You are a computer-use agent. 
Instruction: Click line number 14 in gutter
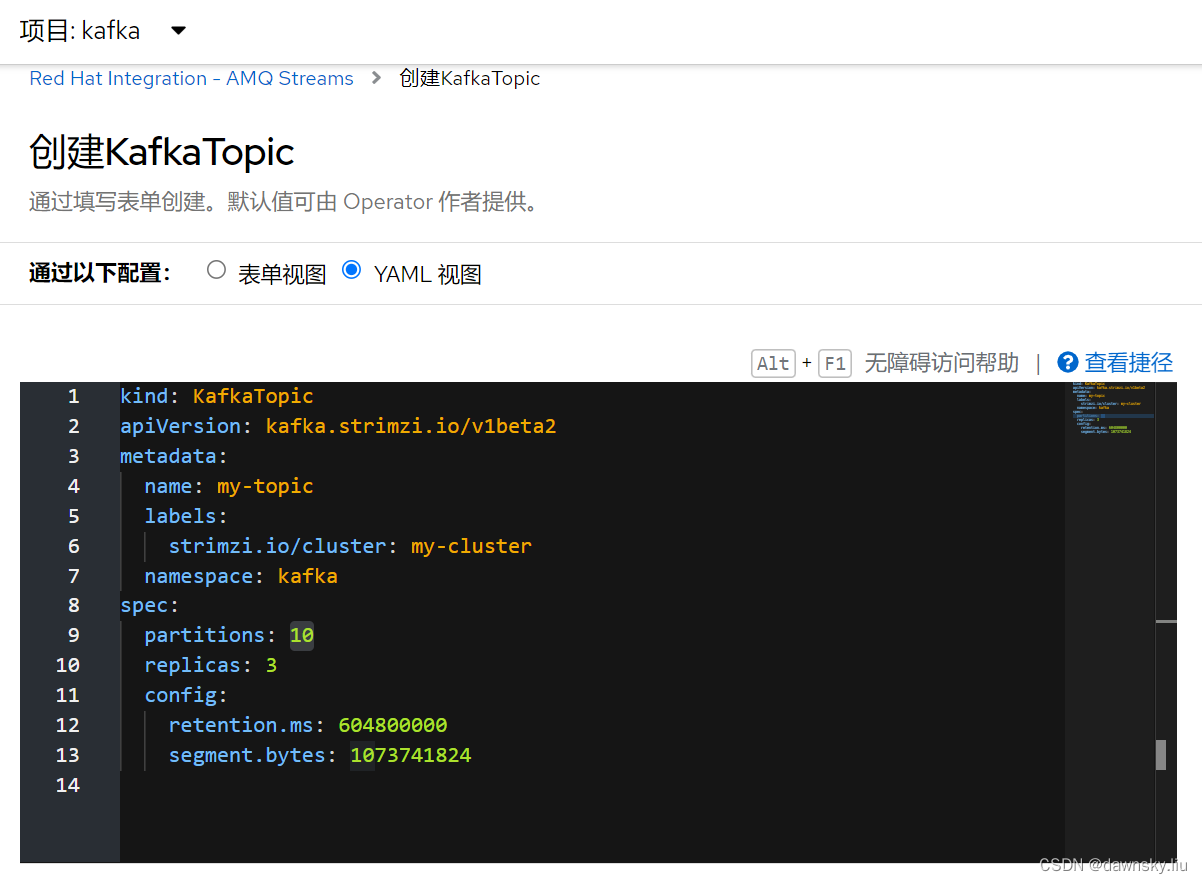67,785
